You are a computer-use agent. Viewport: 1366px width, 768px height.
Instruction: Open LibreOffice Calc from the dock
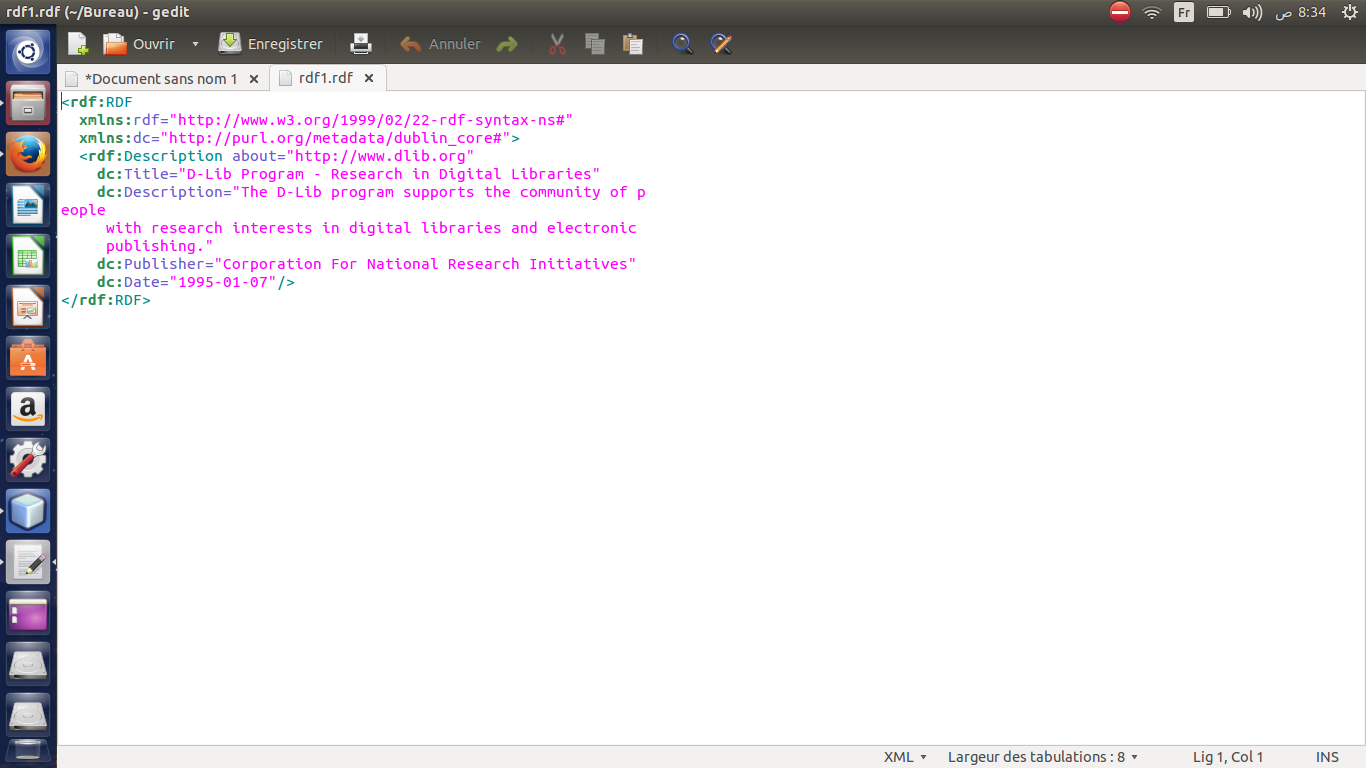[x=28, y=256]
